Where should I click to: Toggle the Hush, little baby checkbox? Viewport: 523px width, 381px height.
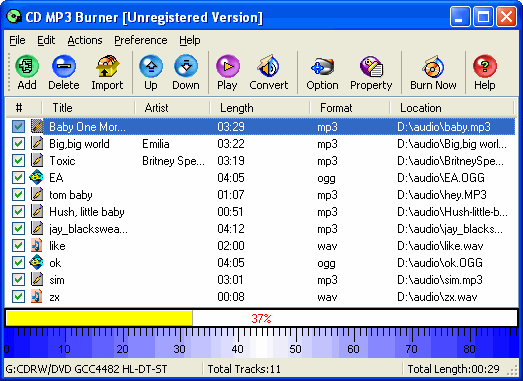(x=18, y=212)
